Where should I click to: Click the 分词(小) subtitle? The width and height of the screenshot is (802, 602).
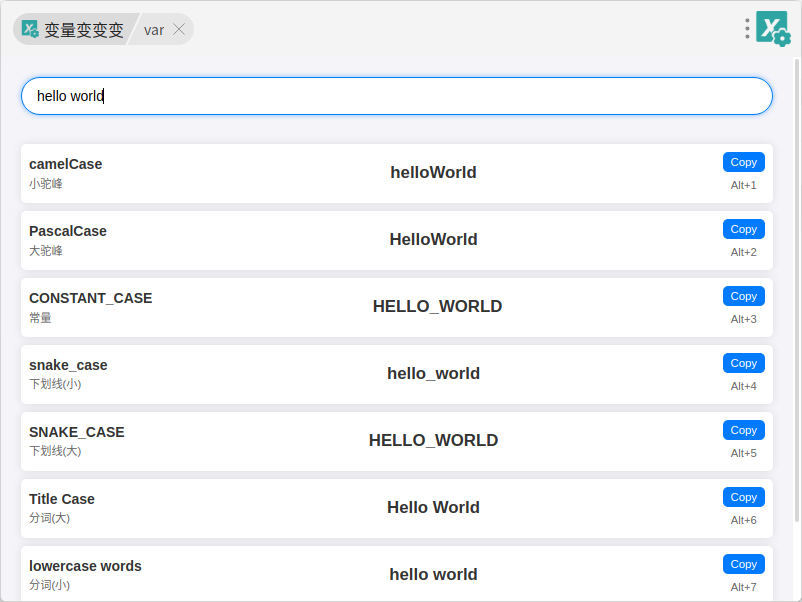tap(50, 585)
